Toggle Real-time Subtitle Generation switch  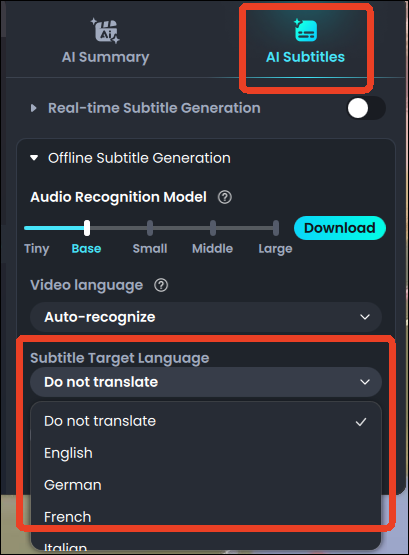366,108
